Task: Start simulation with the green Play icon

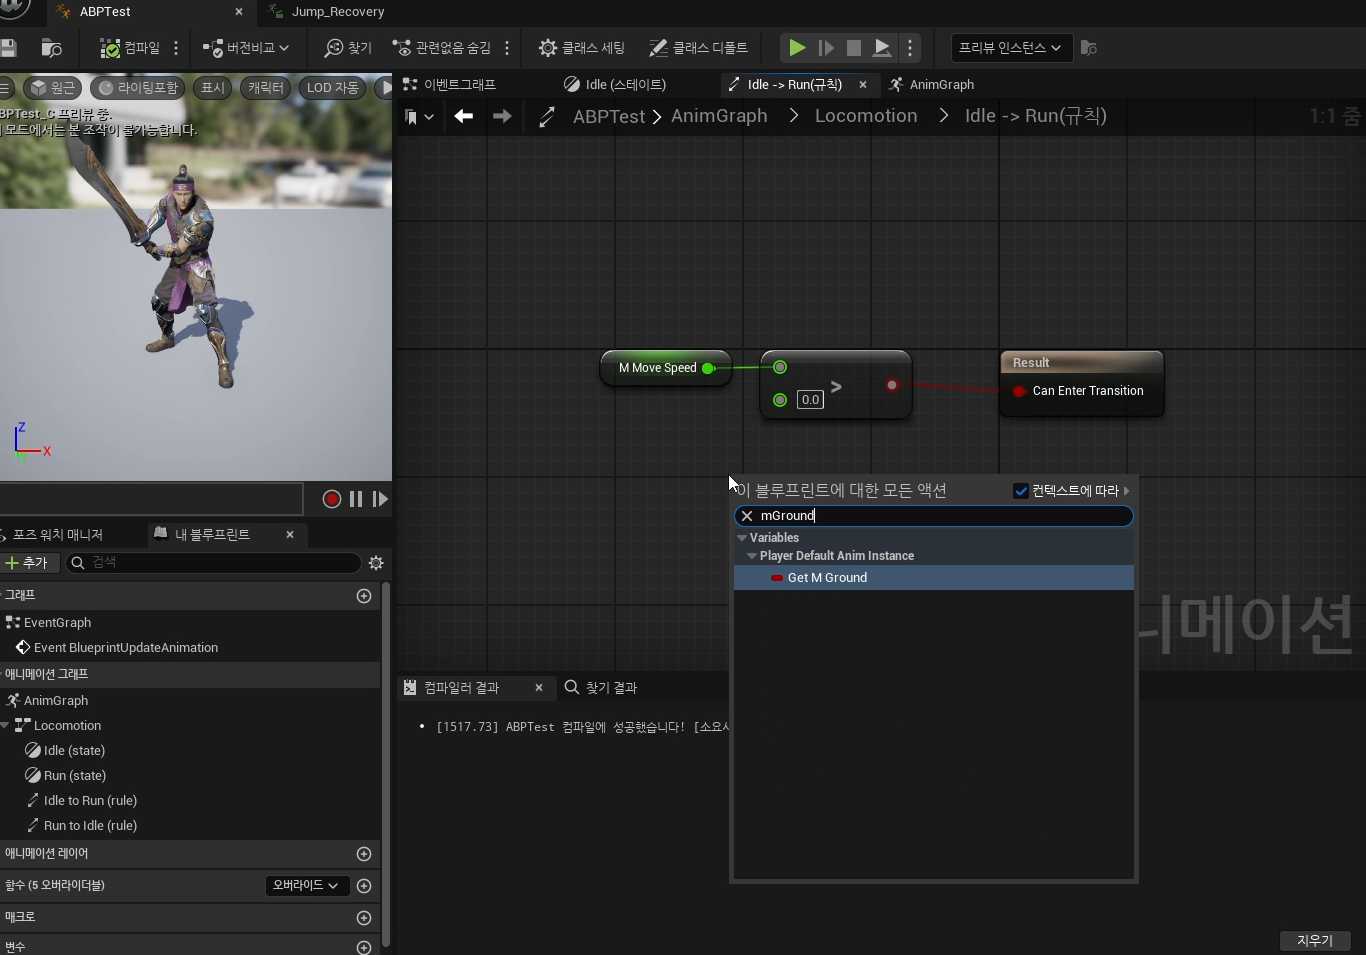Action: point(797,48)
